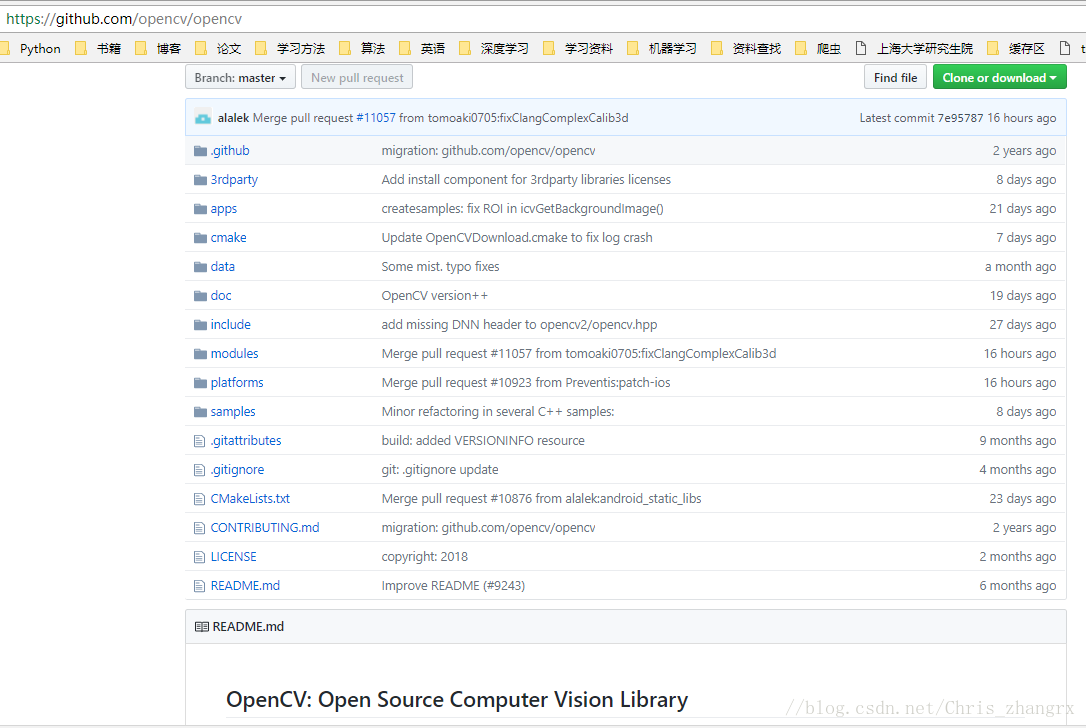Viewport: 1086px width, 728px height.
Task: Click the cmake folder icon
Action: click(200, 238)
